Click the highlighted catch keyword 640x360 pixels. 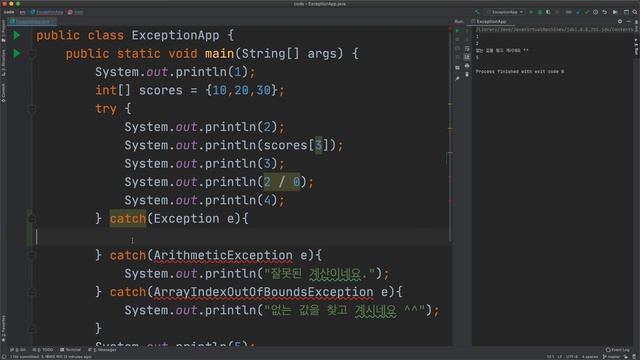click(x=128, y=219)
